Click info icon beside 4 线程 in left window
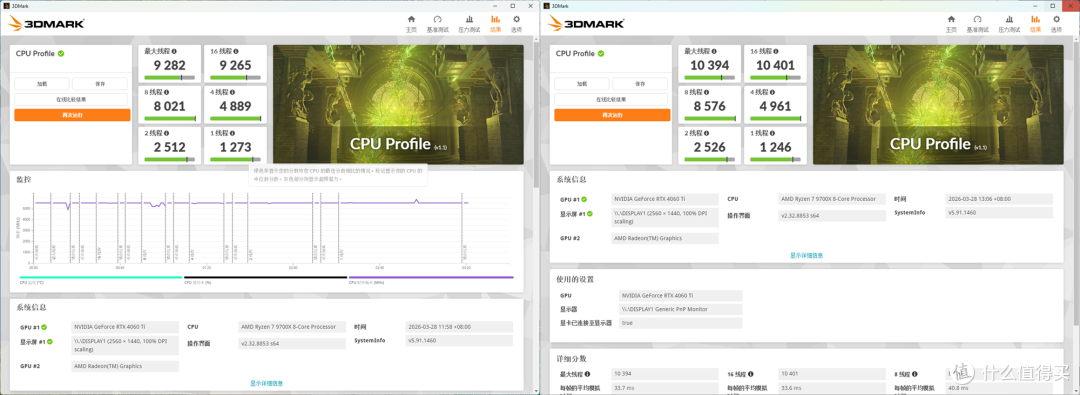 click(231, 92)
